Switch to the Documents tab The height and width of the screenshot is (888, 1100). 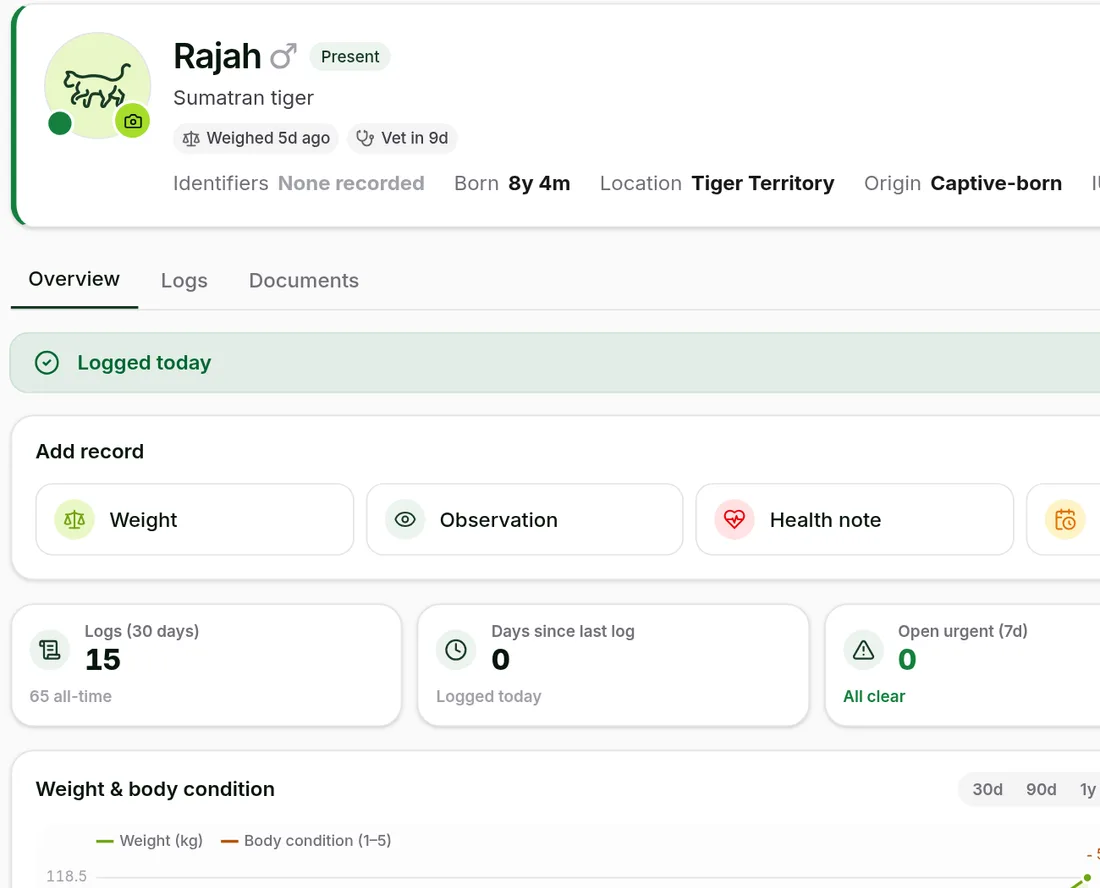click(304, 281)
